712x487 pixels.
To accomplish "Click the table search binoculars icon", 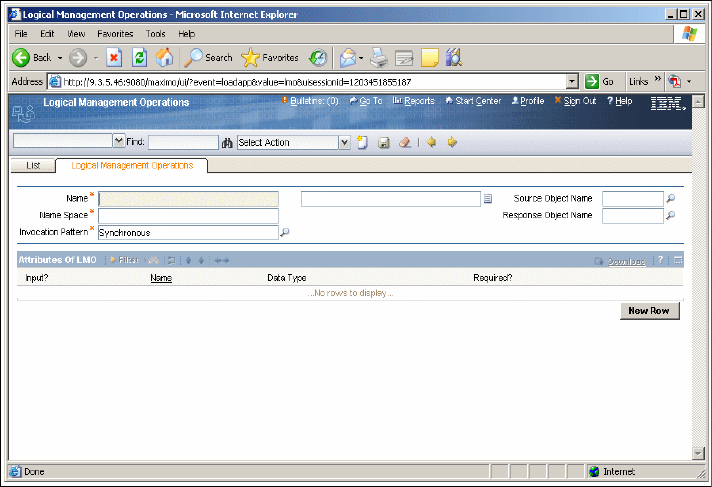I will (154, 260).
